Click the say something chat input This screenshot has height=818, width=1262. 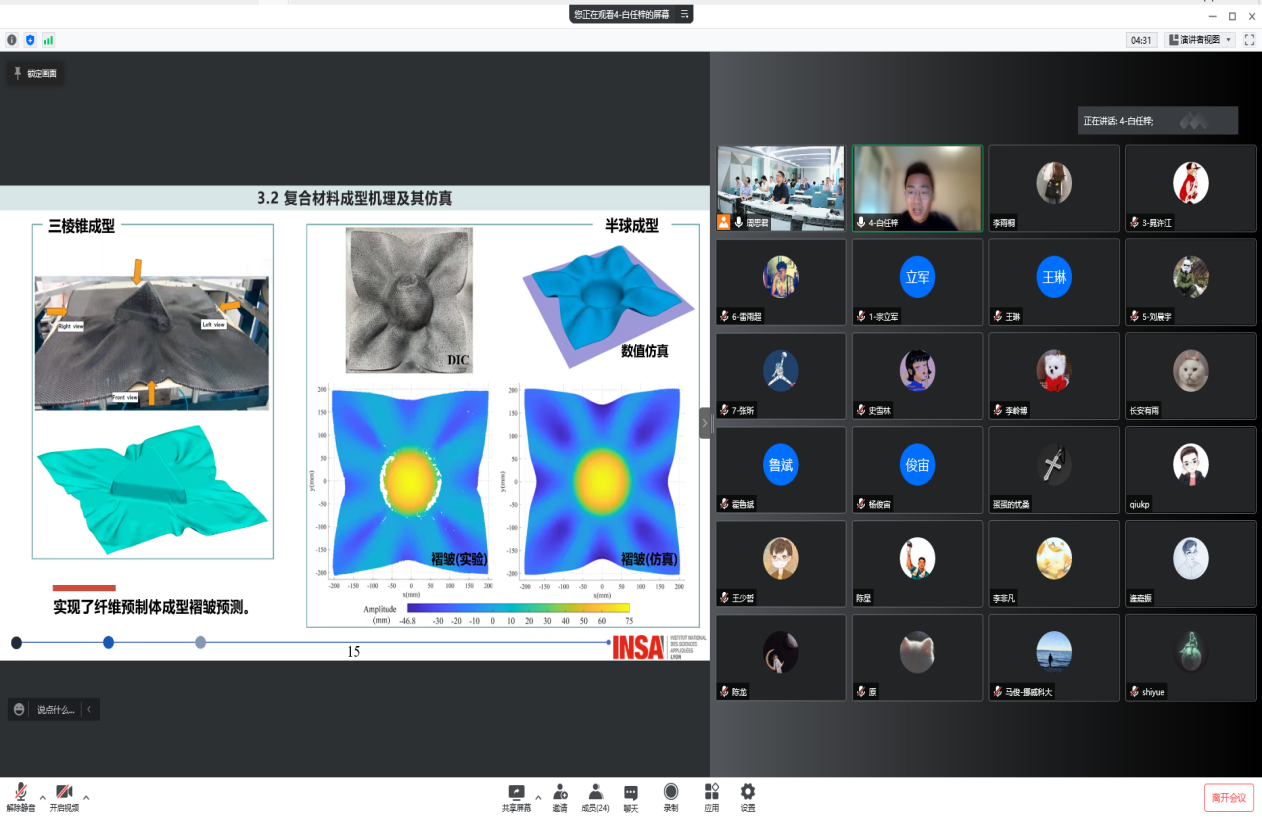pos(55,710)
